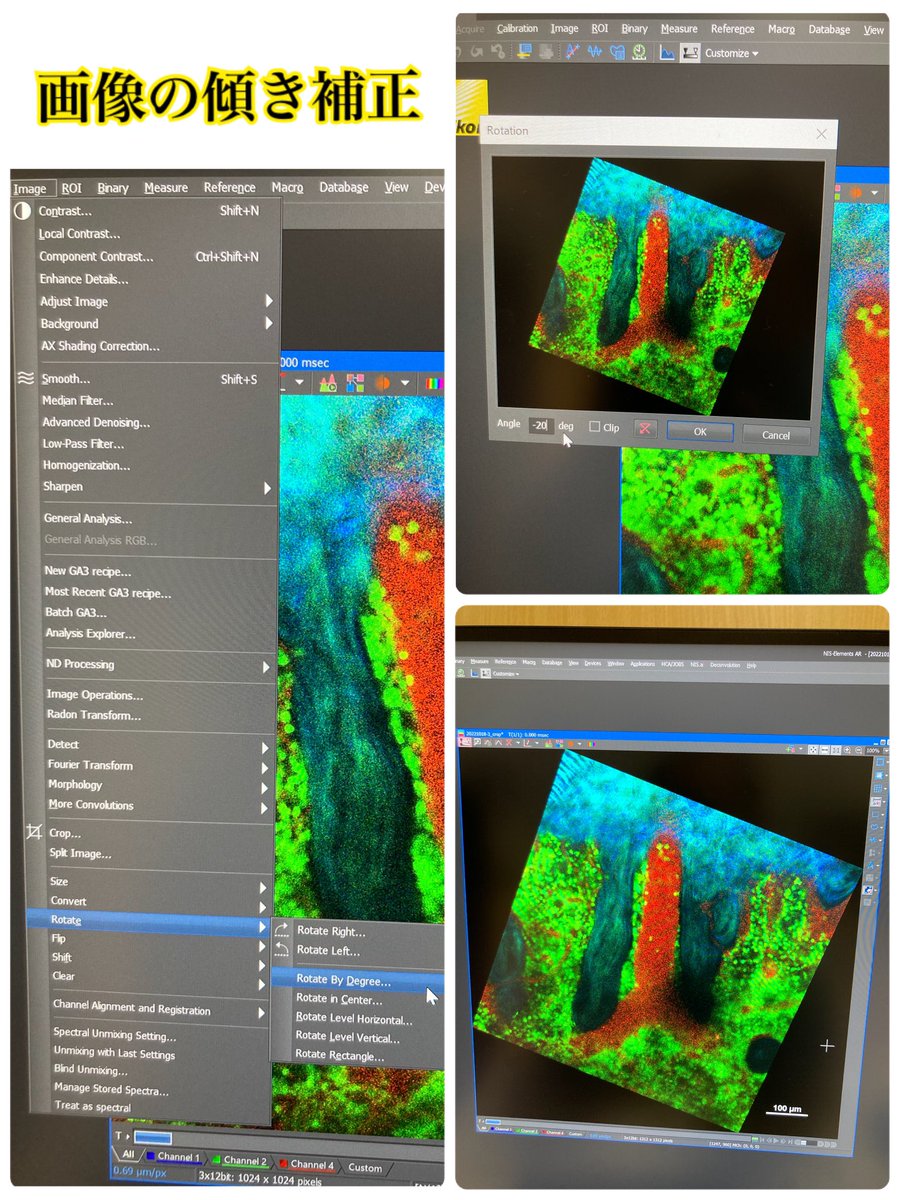Click the Crop icon in the Image menu

pyautogui.click(x=34, y=832)
